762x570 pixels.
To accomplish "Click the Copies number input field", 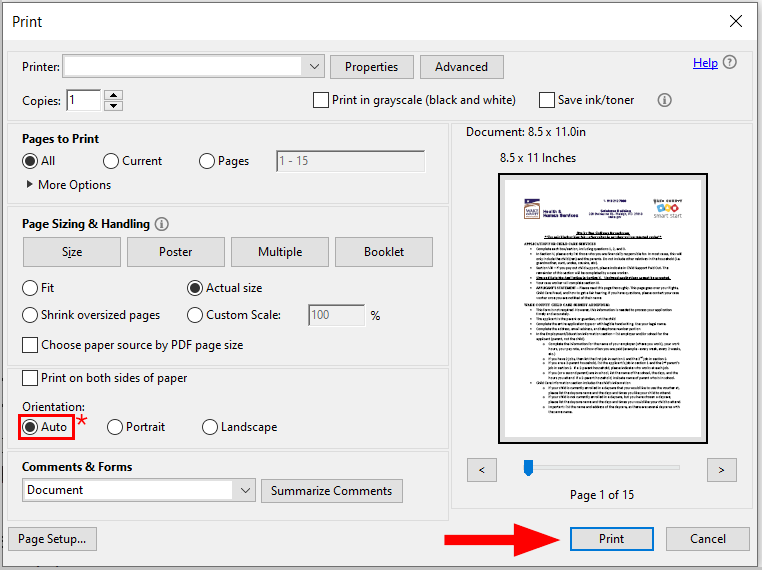I will (x=84, y=100).
